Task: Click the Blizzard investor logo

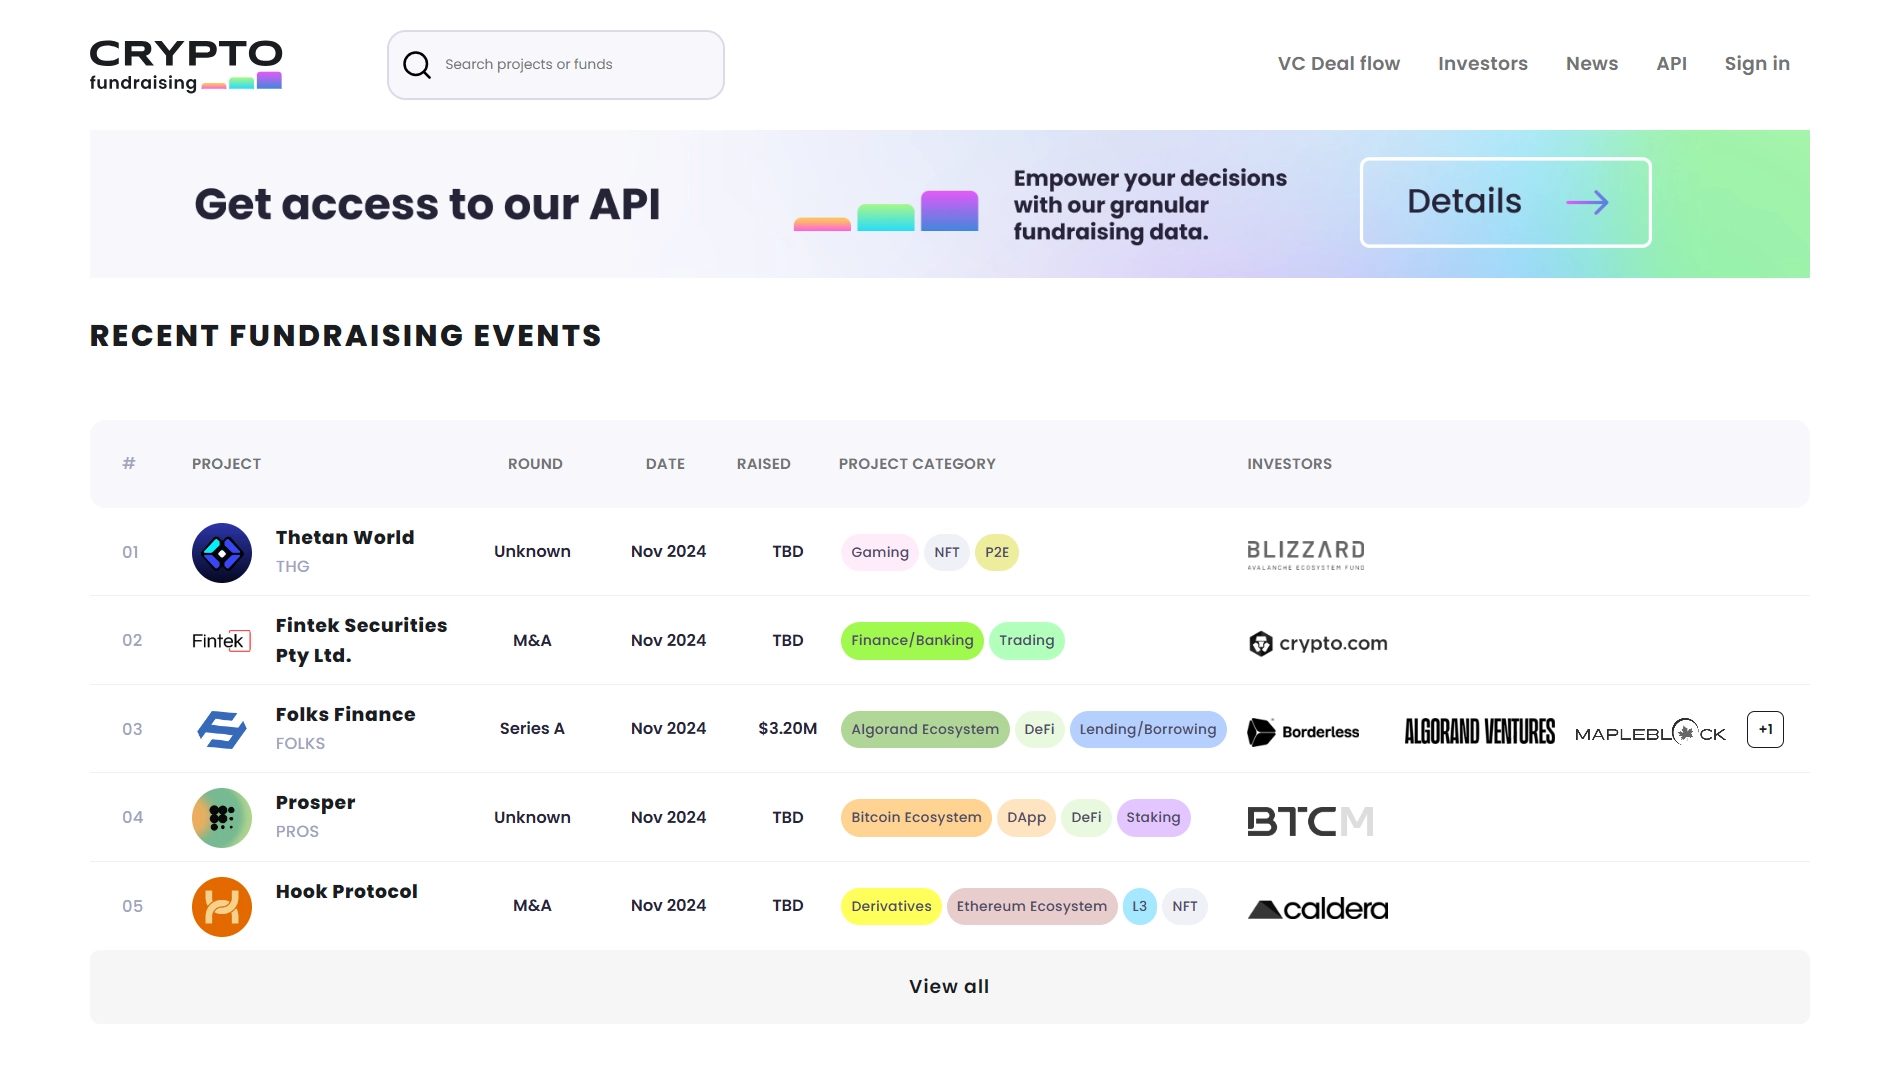Action: [x=1306, y=555]
